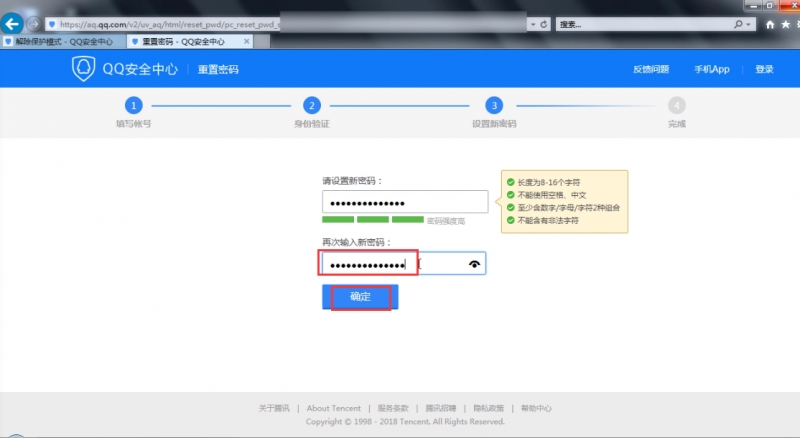800x438 pixels.
Task: Click the 至少含数字/字母/字符2种组合 check icon
Action: (510, 207)
